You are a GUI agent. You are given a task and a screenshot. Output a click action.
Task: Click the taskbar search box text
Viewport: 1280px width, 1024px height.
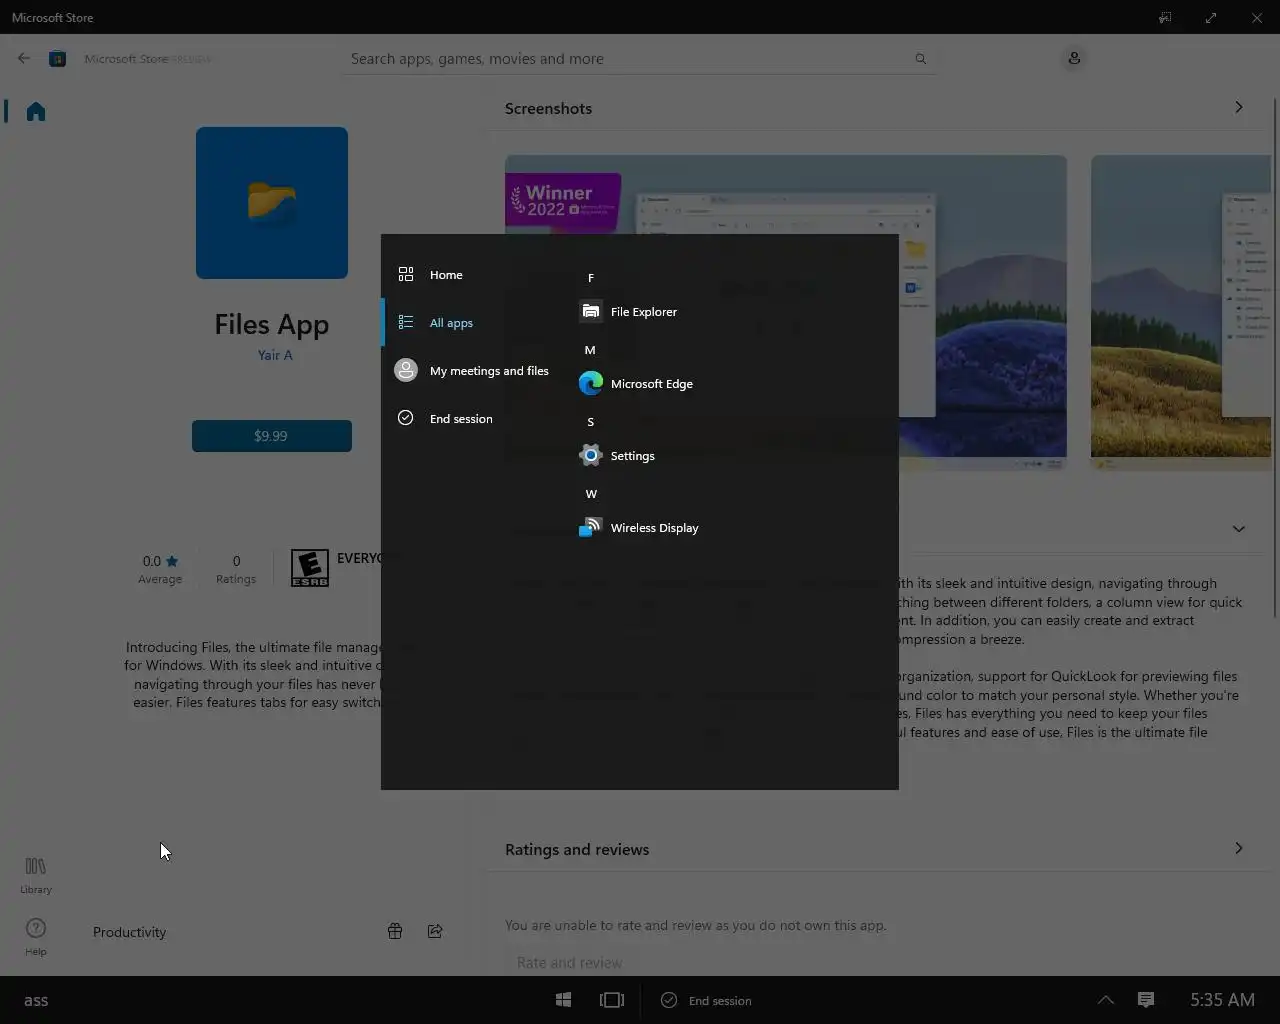pyautogui.click(x=36, y=1000)
